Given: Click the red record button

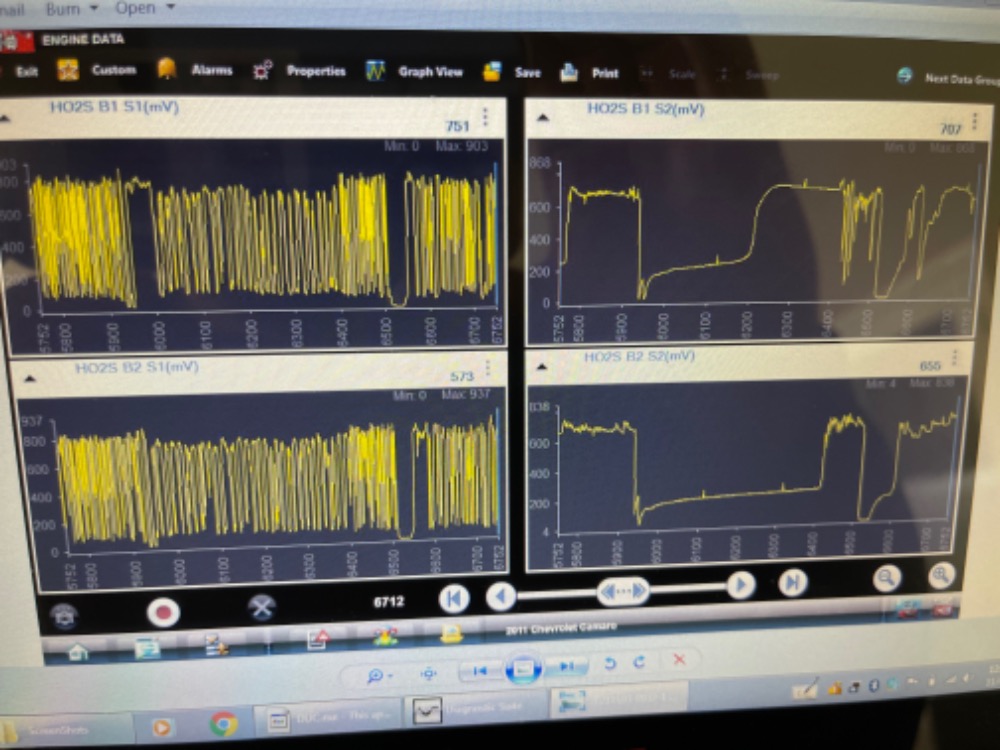Looking at the screenshot, I should click(163, 611).
